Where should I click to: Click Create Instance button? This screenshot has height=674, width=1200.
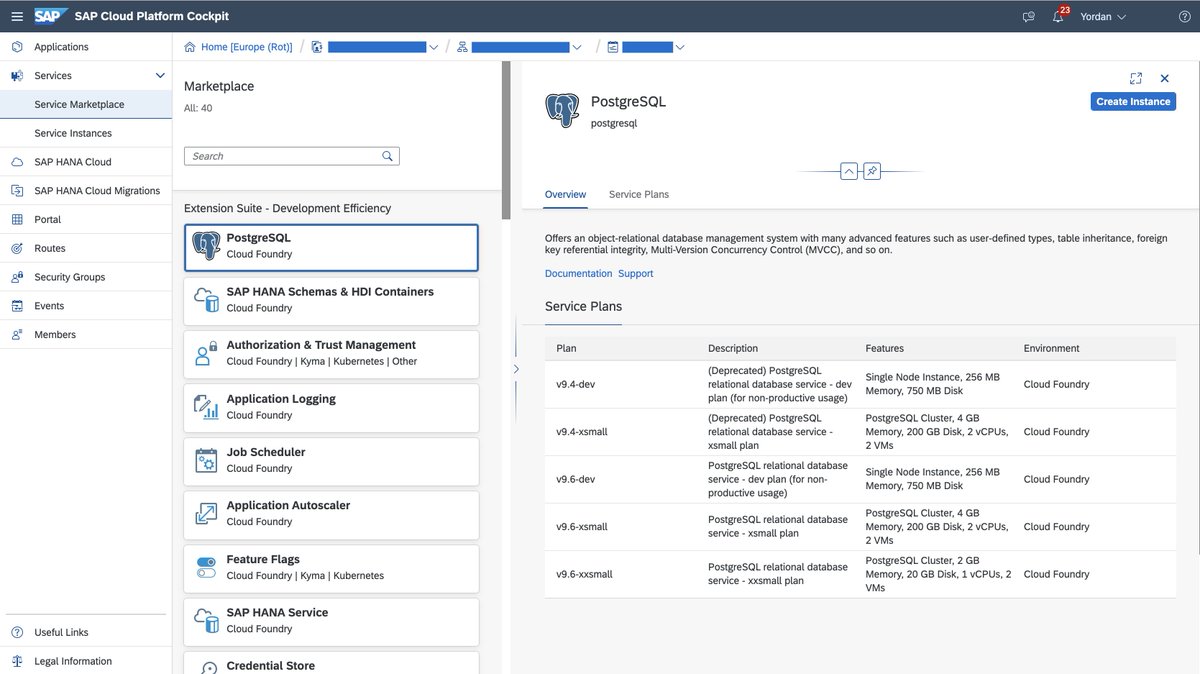(1133, 101)
